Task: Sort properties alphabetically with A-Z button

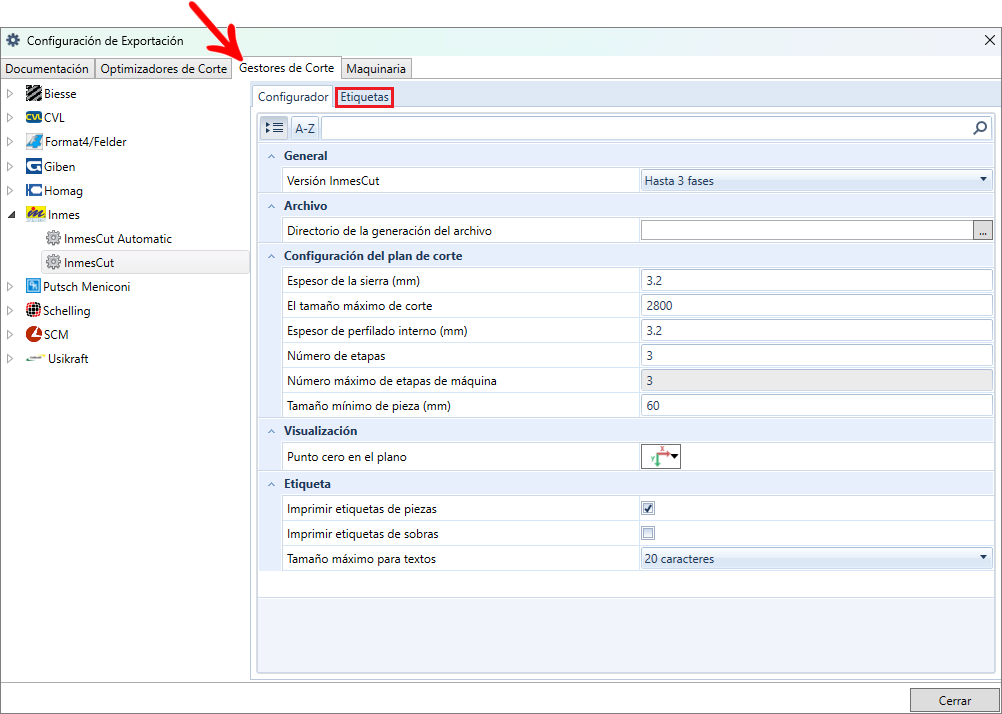Action: click(304, 128)
